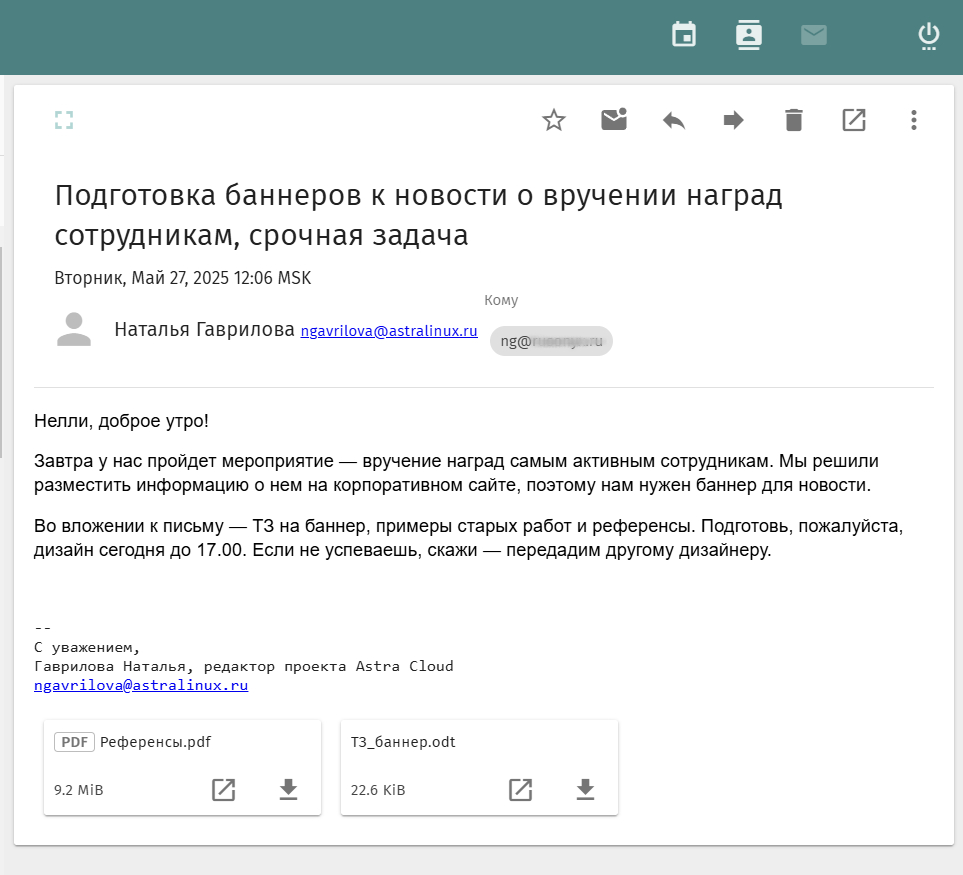Click the recipient chip ng@
963x875 pixels.
[551, 341]
